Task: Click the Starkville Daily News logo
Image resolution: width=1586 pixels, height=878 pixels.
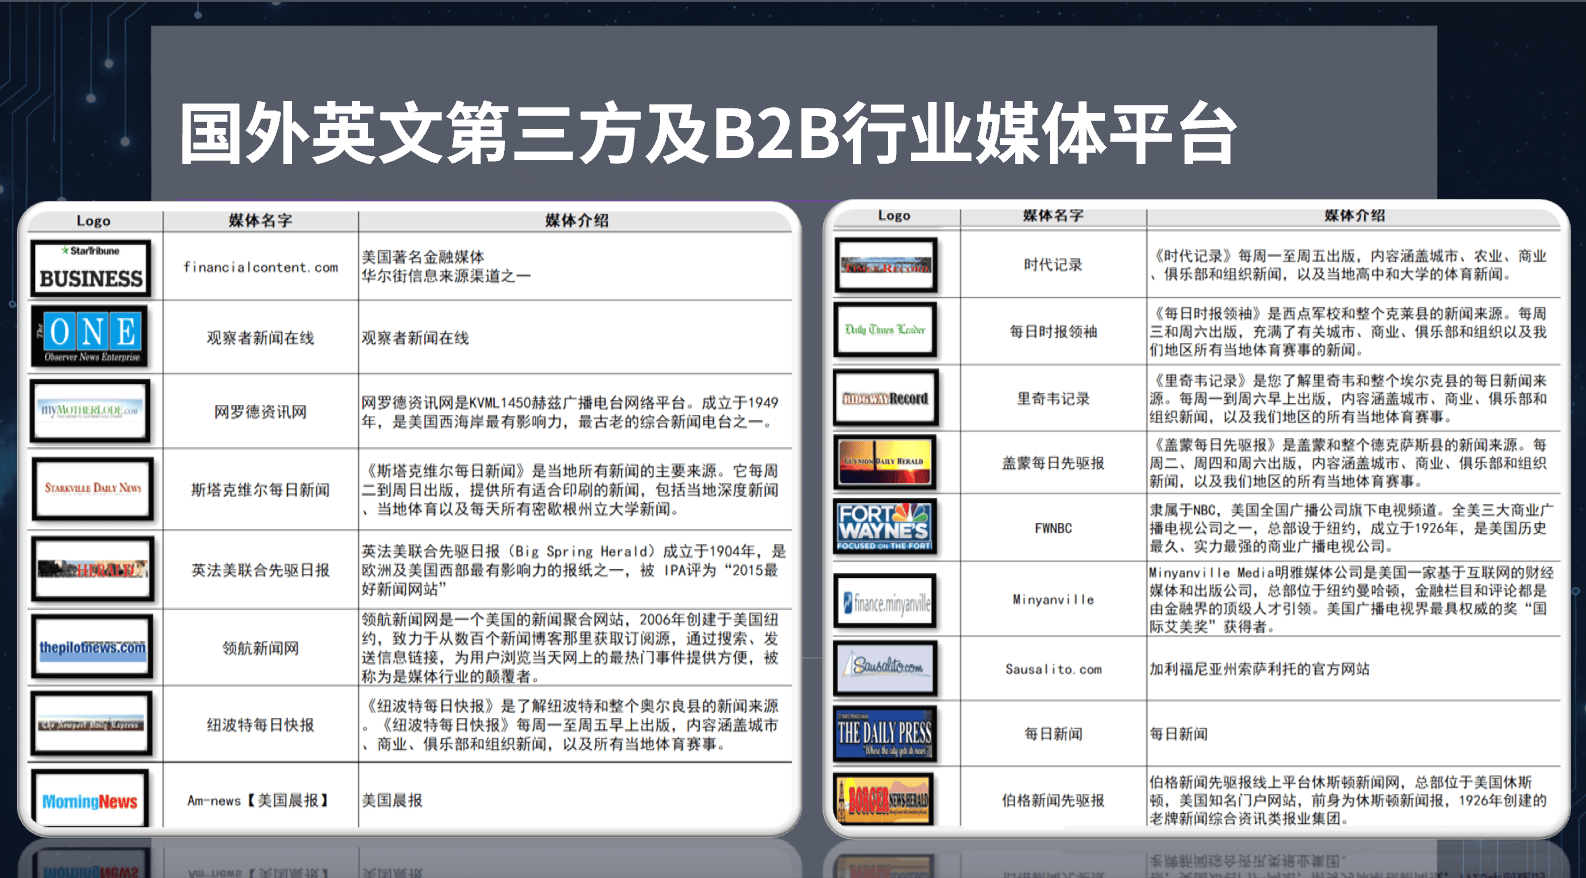Action: [x=93, y=489]
